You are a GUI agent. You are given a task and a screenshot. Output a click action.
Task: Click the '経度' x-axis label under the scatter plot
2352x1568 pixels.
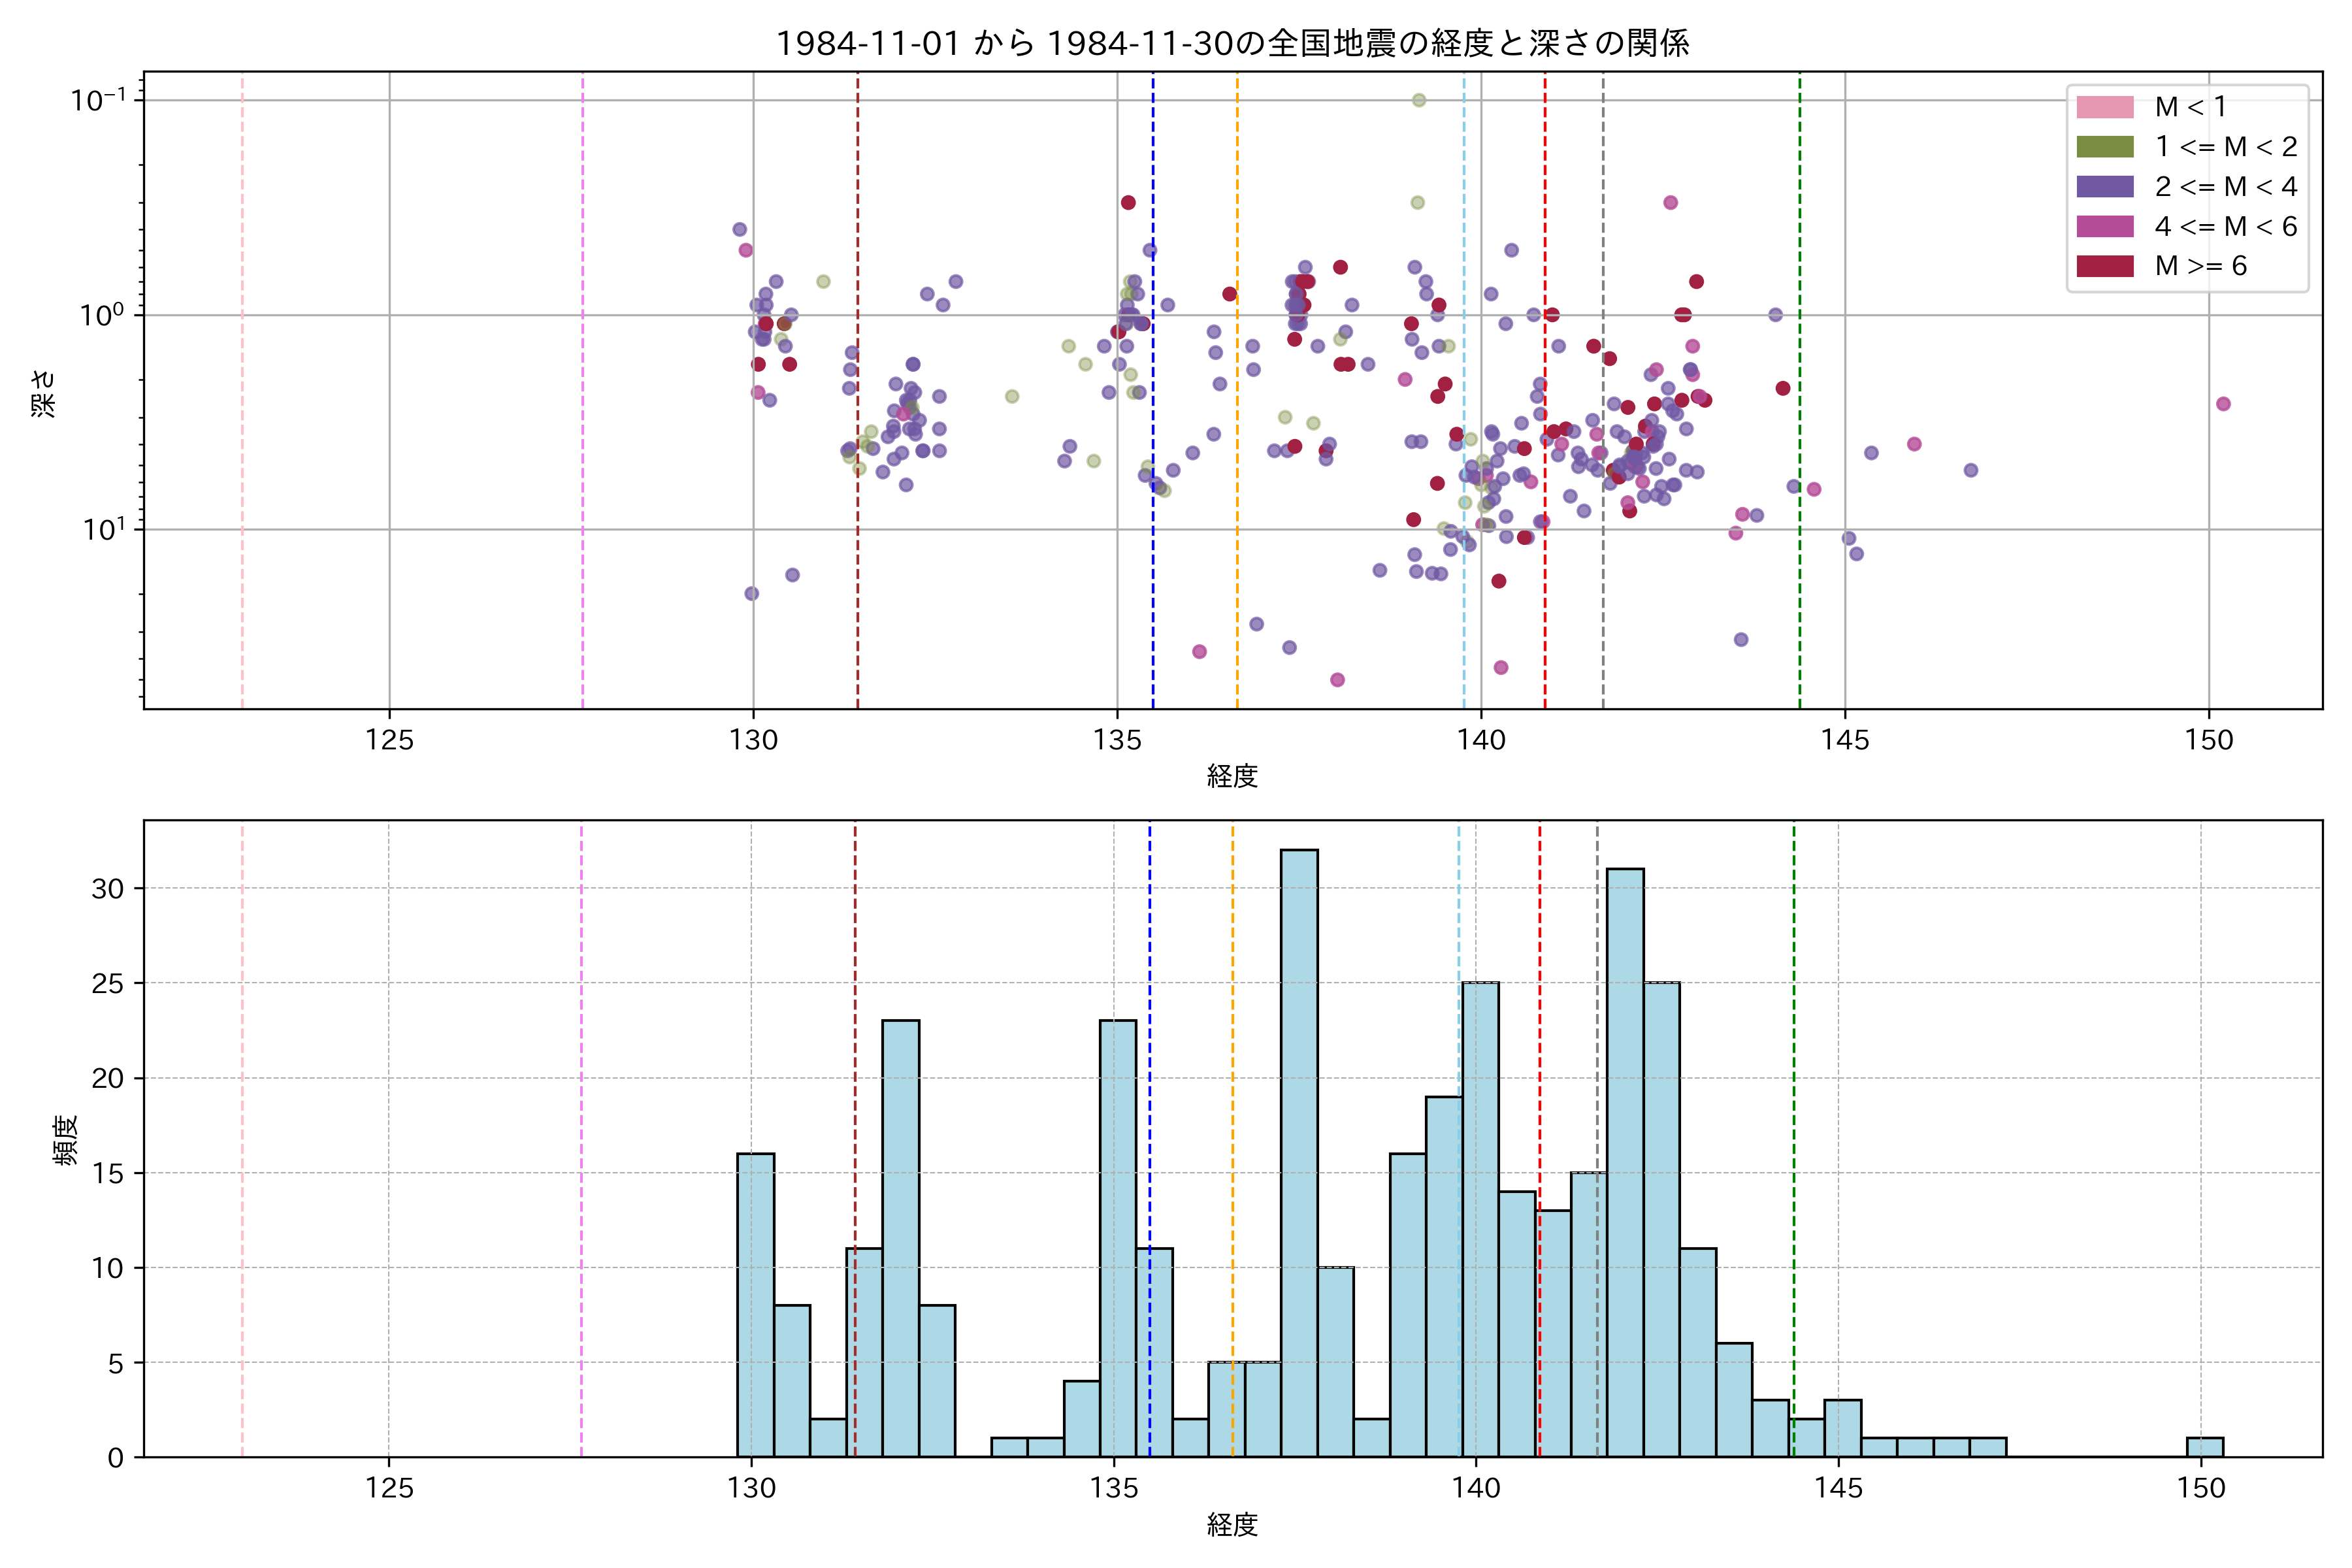tap(1232, 776)
